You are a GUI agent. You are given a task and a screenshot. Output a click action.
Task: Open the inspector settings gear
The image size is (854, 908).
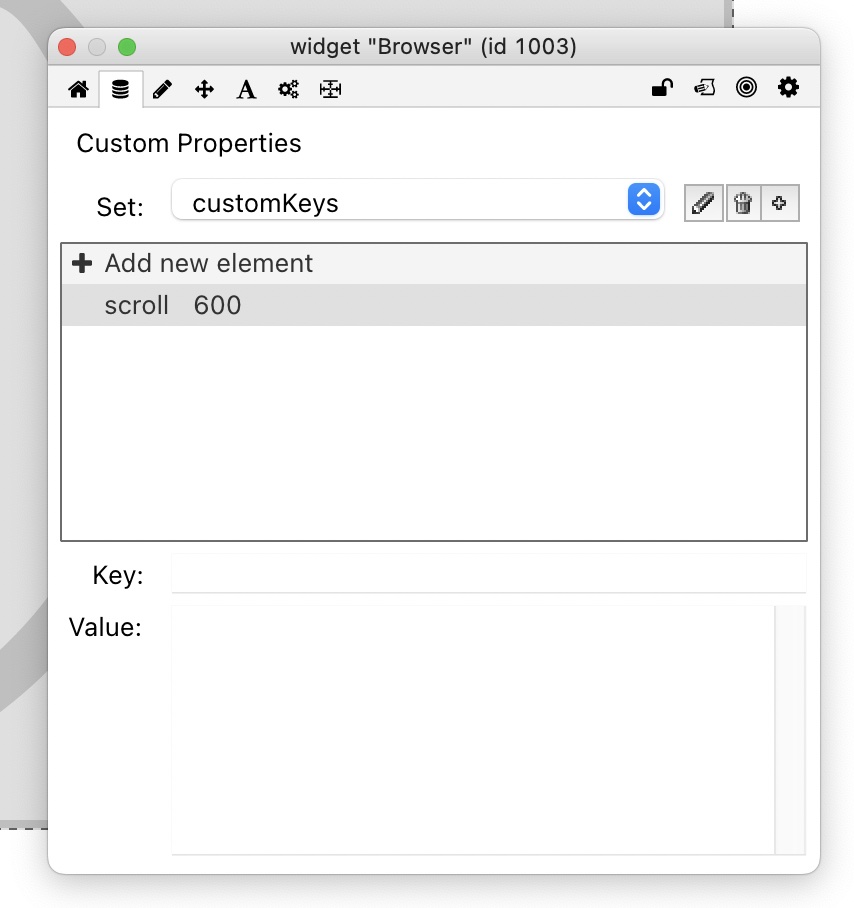pos(788,87)
